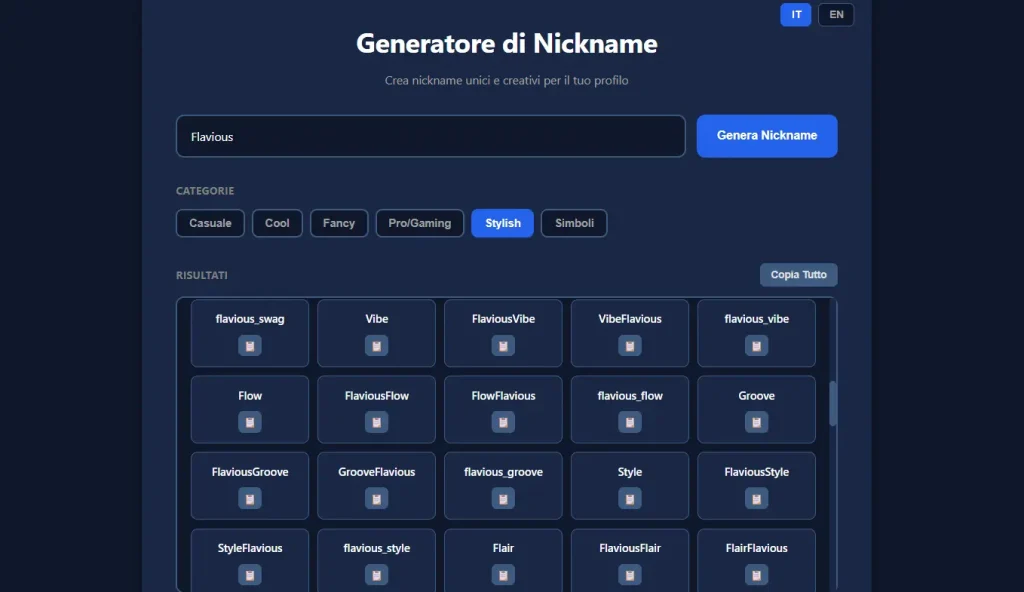Image resolution: width=1024 pixels, height=592 pixels.
Task: Copy flavious_vibe with its clipboard icon
Action: (x=756, y=346)
